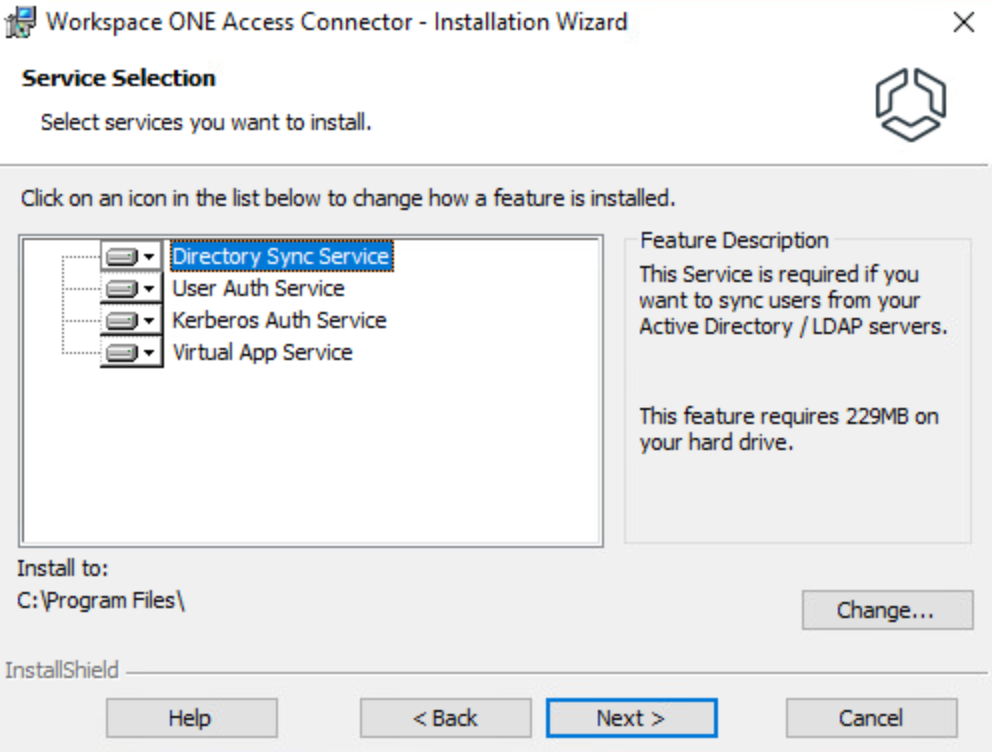
Task: Open the Kerberos Auth Service dropdown arrow
Action: pyautogui.click(x=150, y=321)
